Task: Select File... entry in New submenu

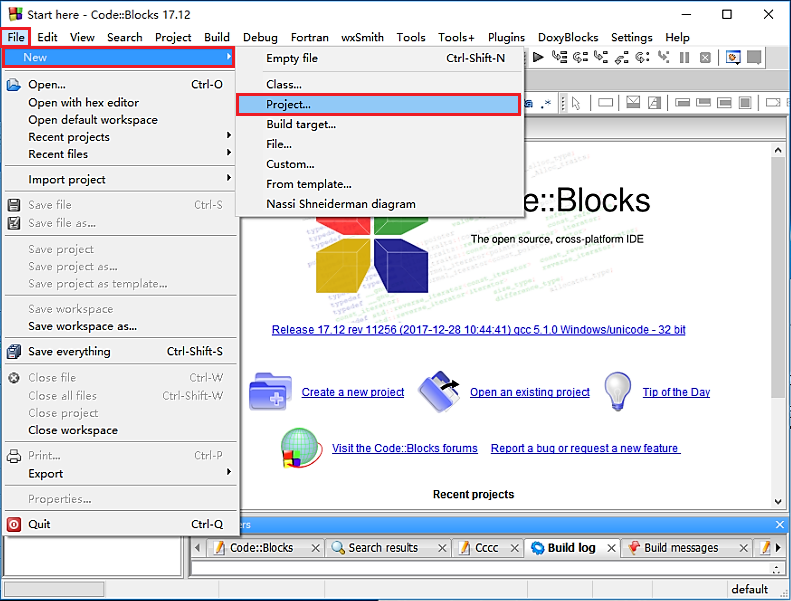Action: click(x=380, y=144)
